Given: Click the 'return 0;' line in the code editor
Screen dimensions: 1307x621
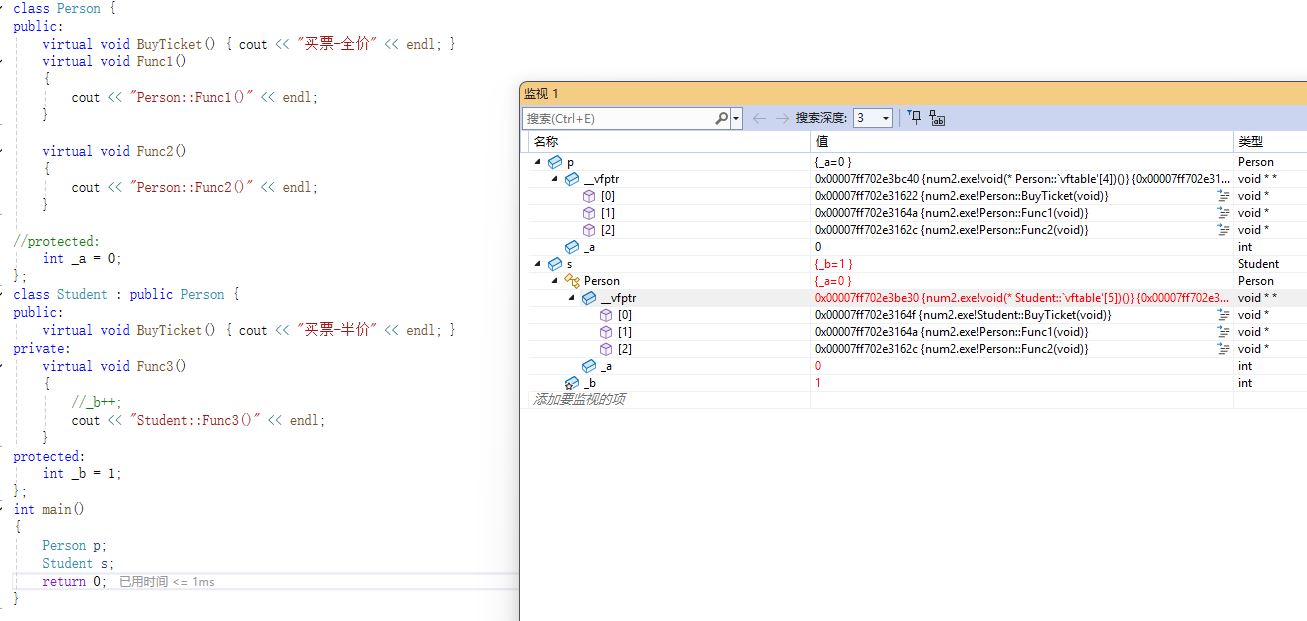Looking at the screenshot, I should (x=73, y=581).
